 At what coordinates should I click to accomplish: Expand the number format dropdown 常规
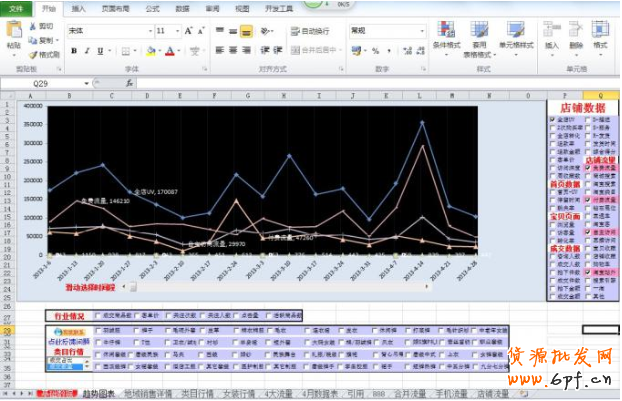pyautogui.click(x=420, y=31)
